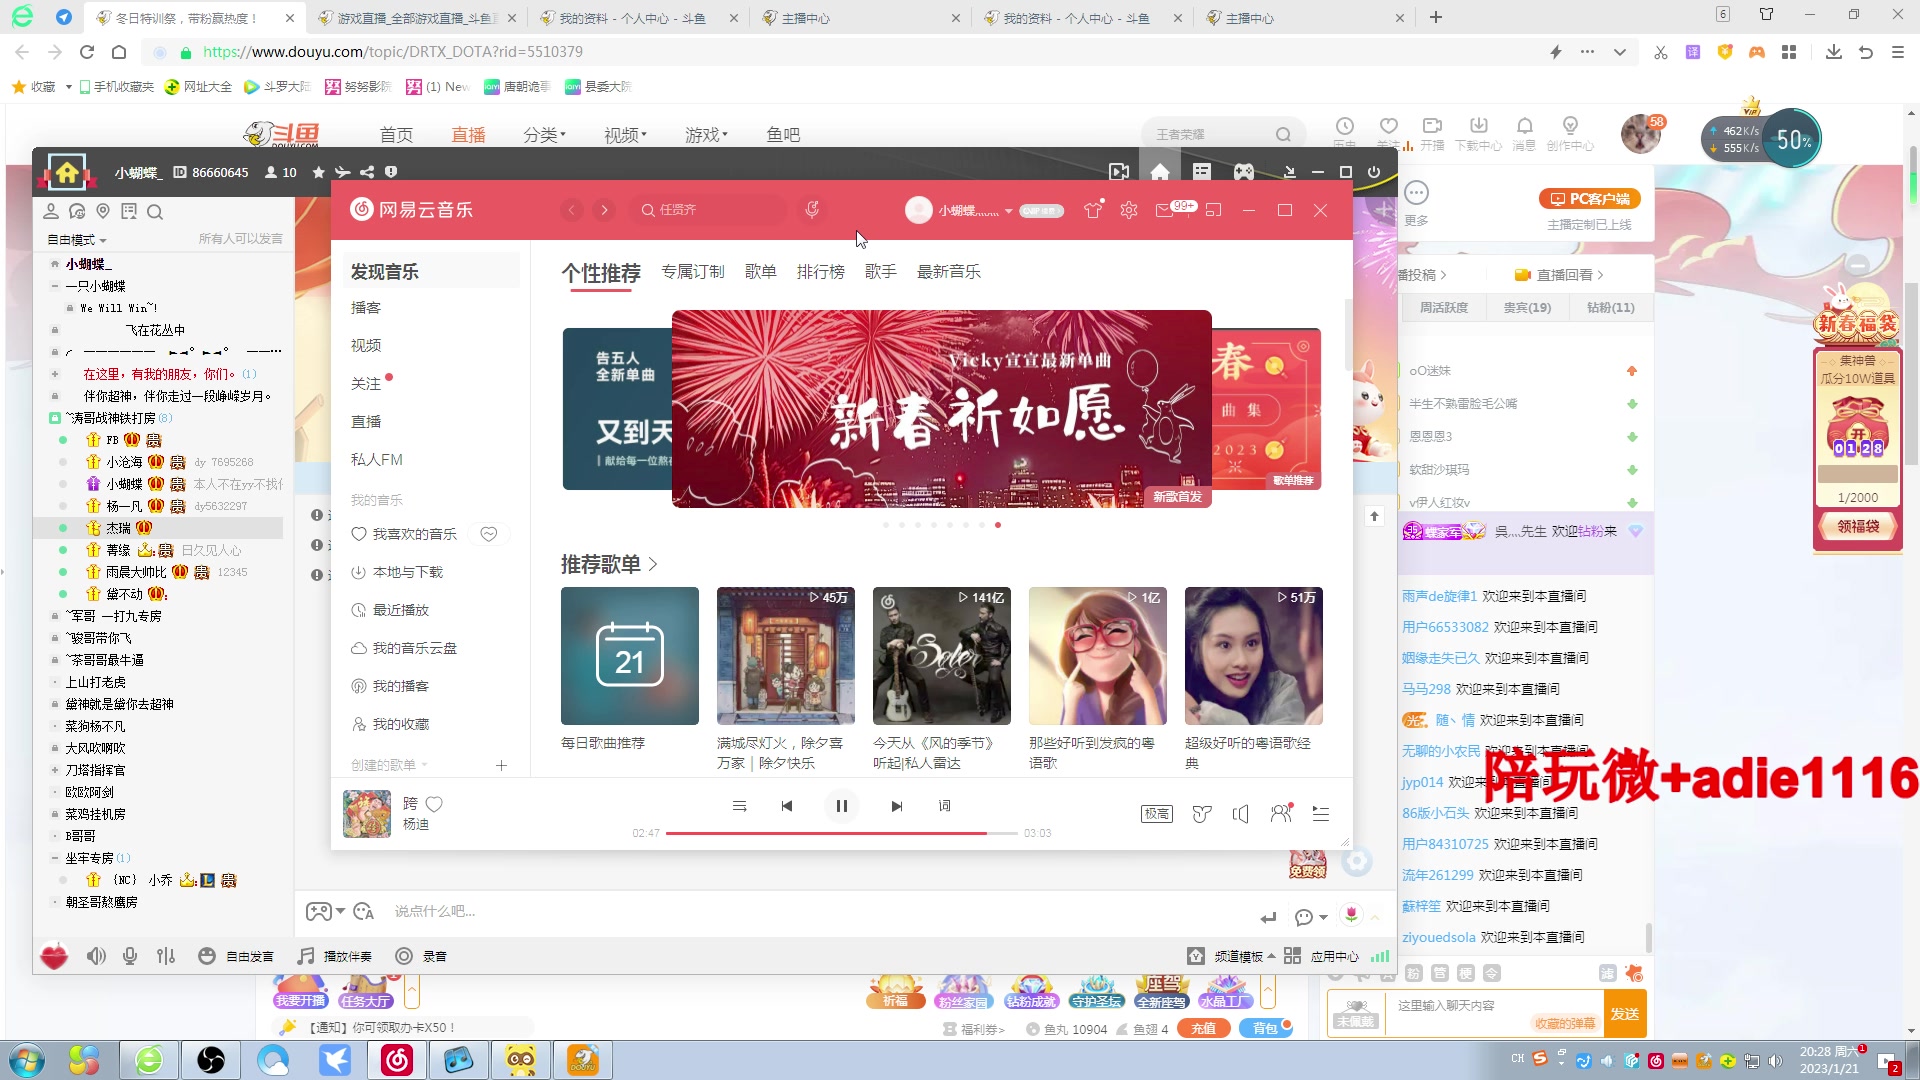The width and height of the screenshot is (1920, 1080).
Task: Expand the 创建的歌单 section
Action: click(x=389, y=766)
